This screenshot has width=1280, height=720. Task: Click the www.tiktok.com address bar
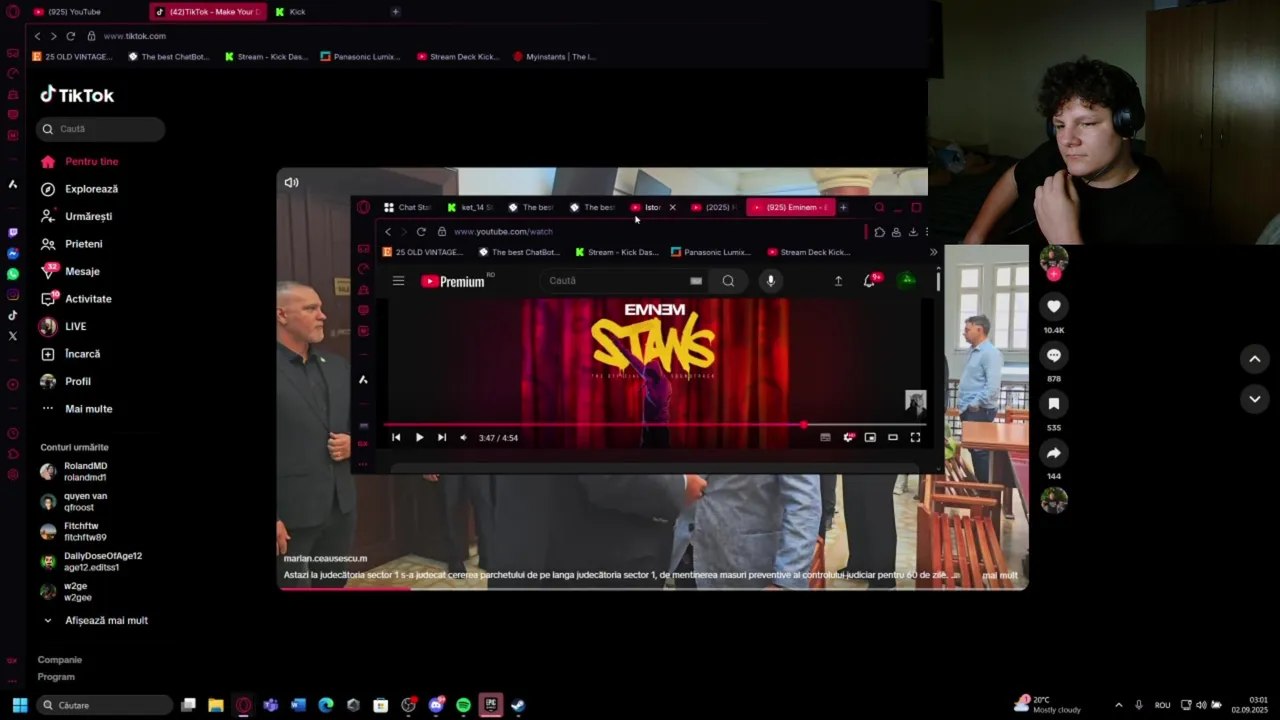coord(134,36)
